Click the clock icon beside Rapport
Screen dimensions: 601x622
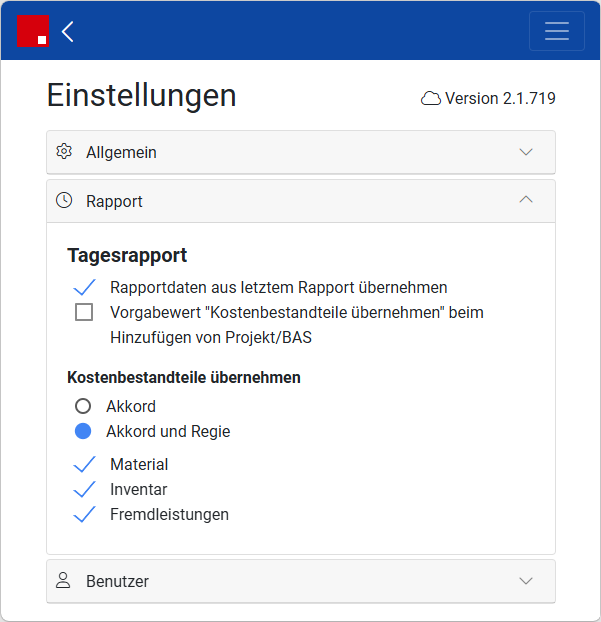(64, 200)
